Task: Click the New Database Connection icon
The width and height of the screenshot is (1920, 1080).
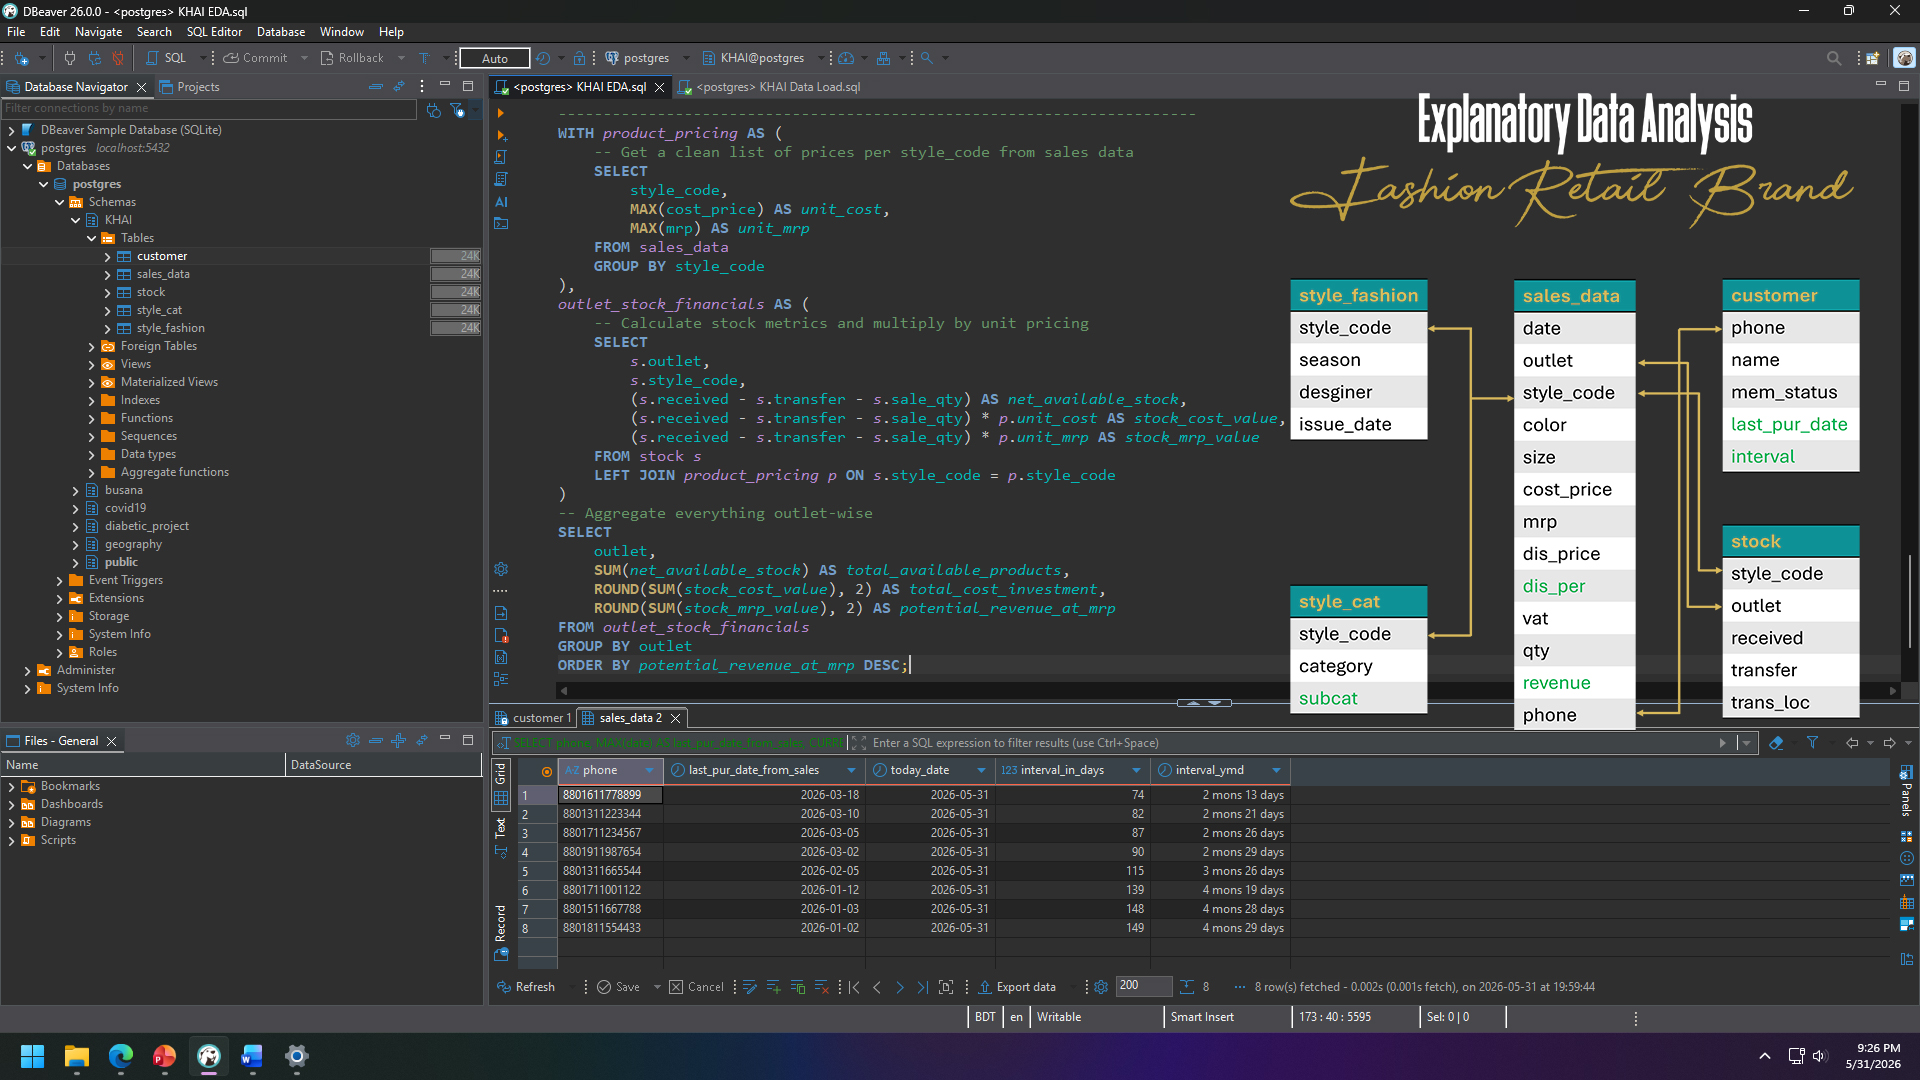Action: tap(22, 58)
